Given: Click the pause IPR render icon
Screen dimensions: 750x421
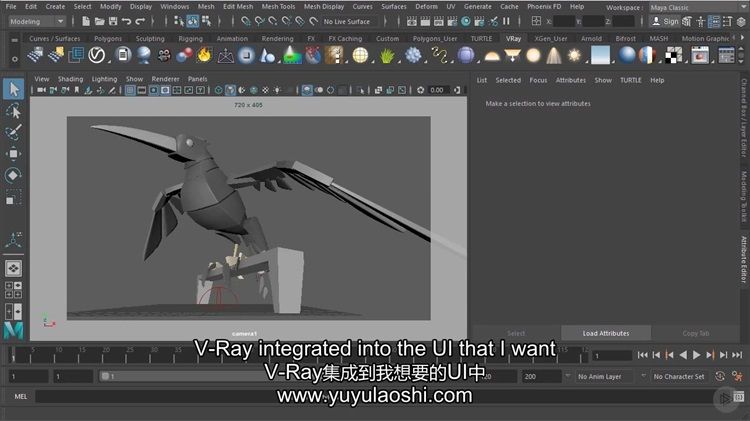Looking at the screenshot, I should pyautogui.click(x=506, y=21).
